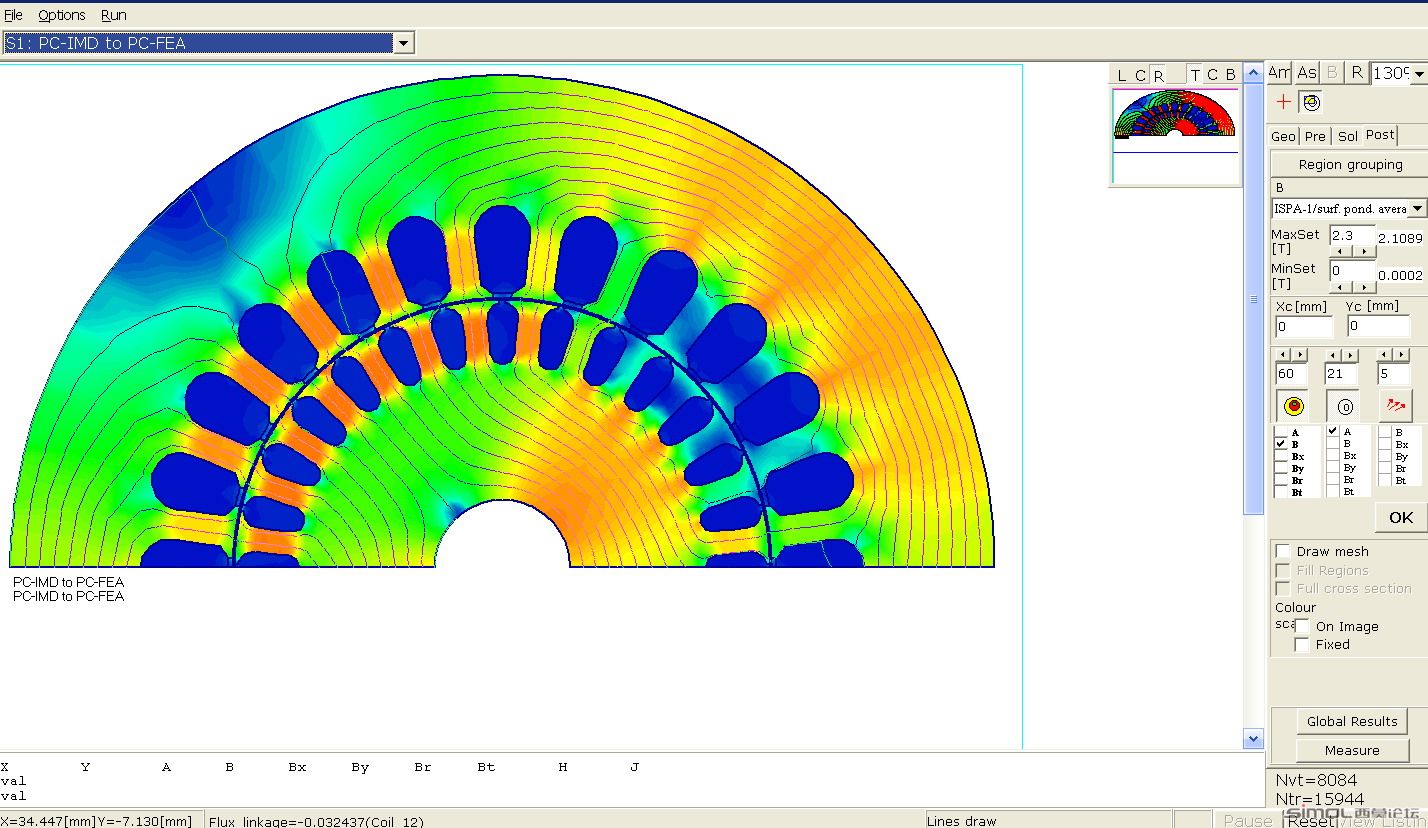This screenshot has width=1428, height=828.
Task: Switch to the Post tab
Action: coord(1380,134)
